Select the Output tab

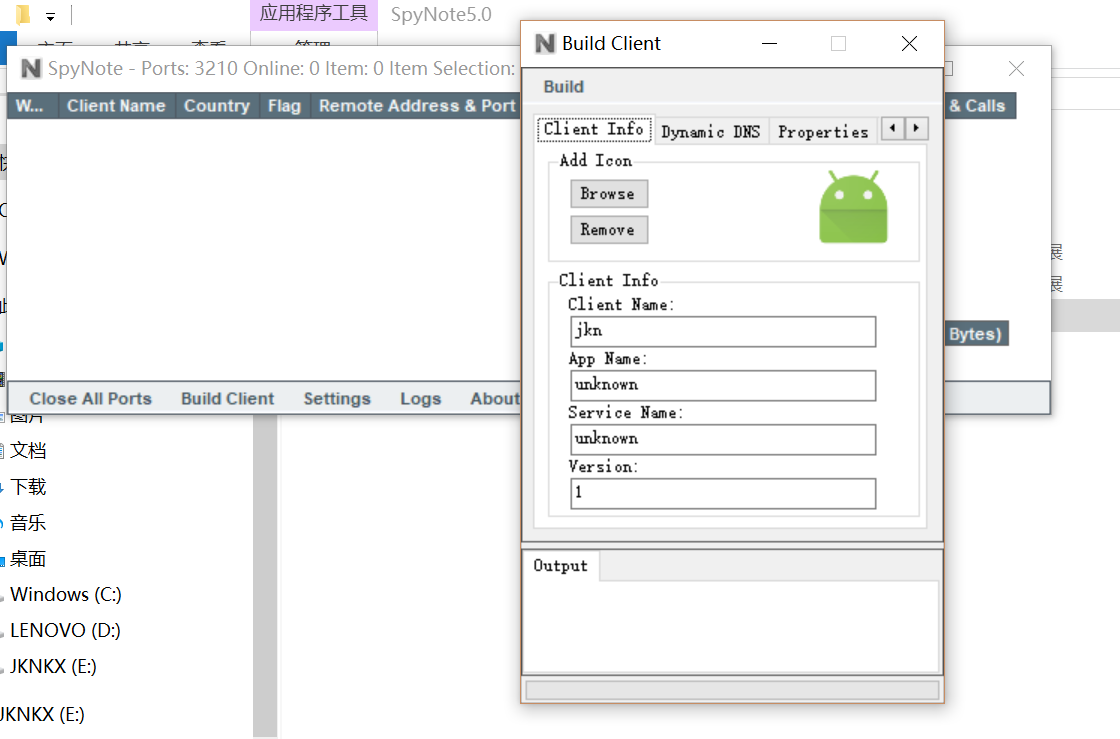pos(561,565)
